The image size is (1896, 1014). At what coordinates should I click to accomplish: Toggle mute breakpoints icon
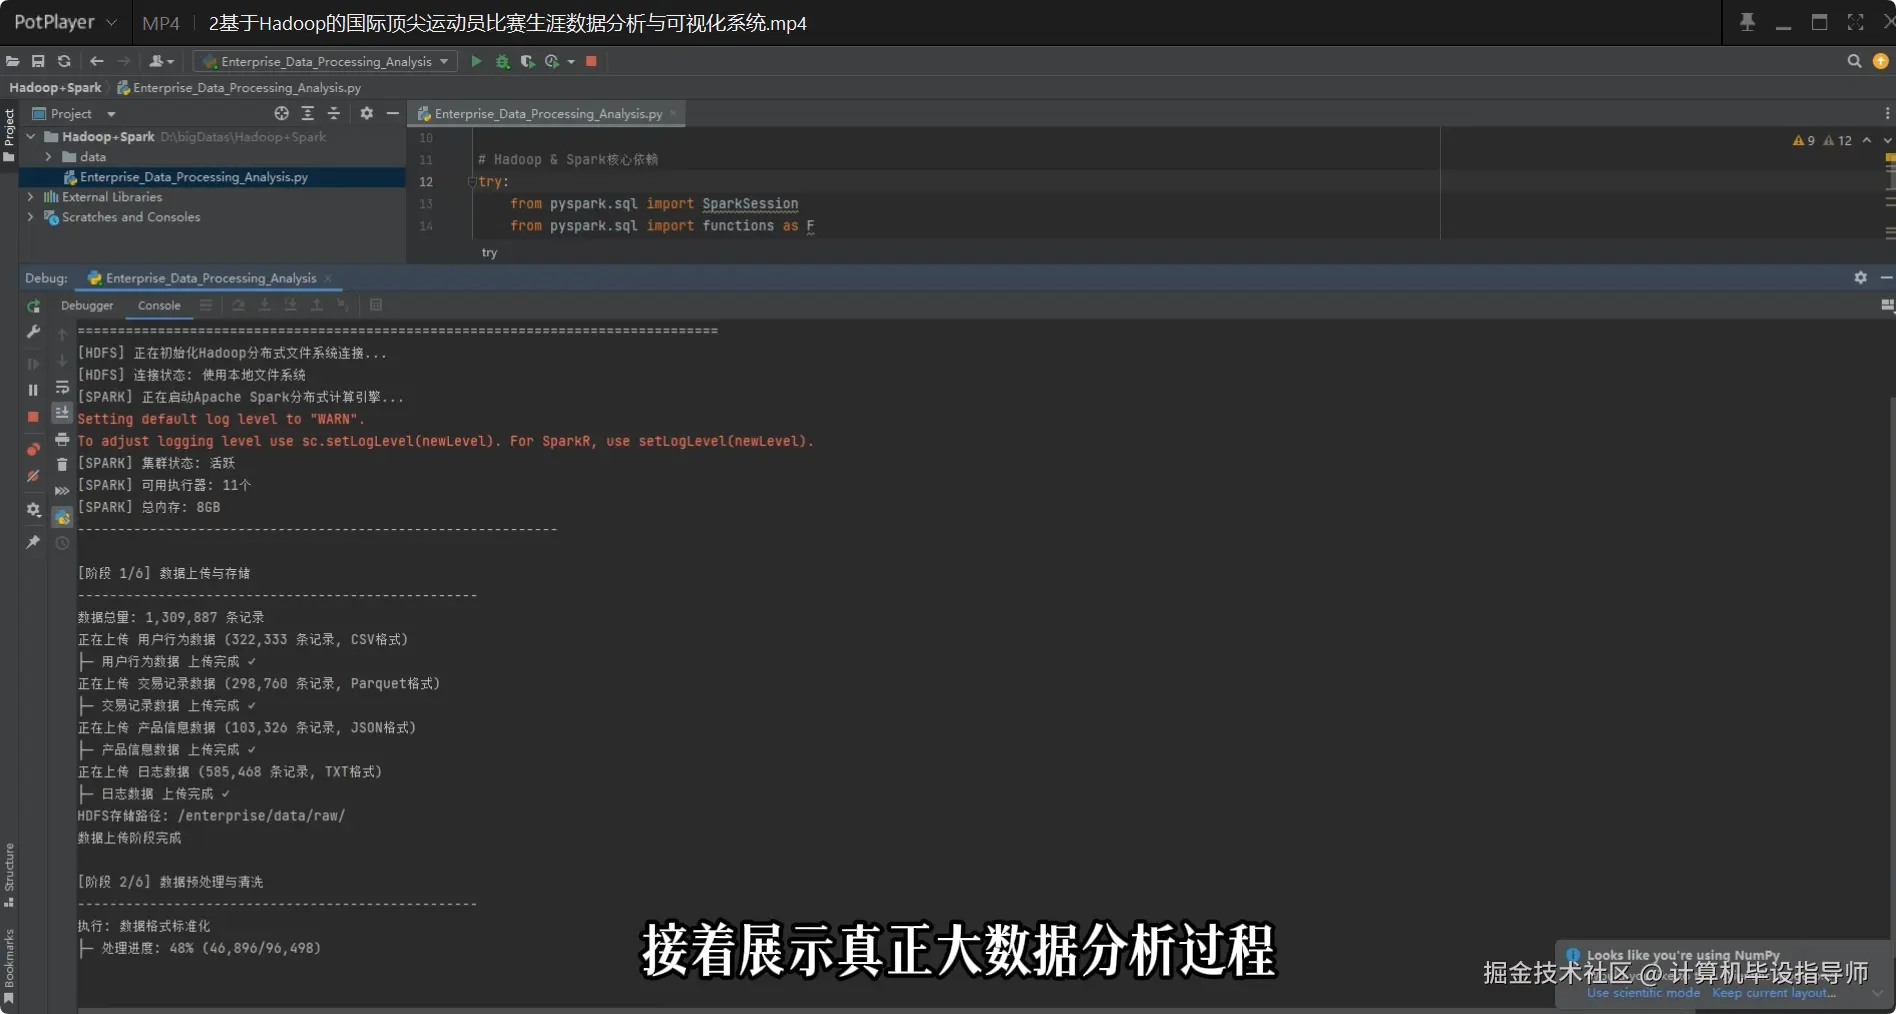tap(33, 476)
